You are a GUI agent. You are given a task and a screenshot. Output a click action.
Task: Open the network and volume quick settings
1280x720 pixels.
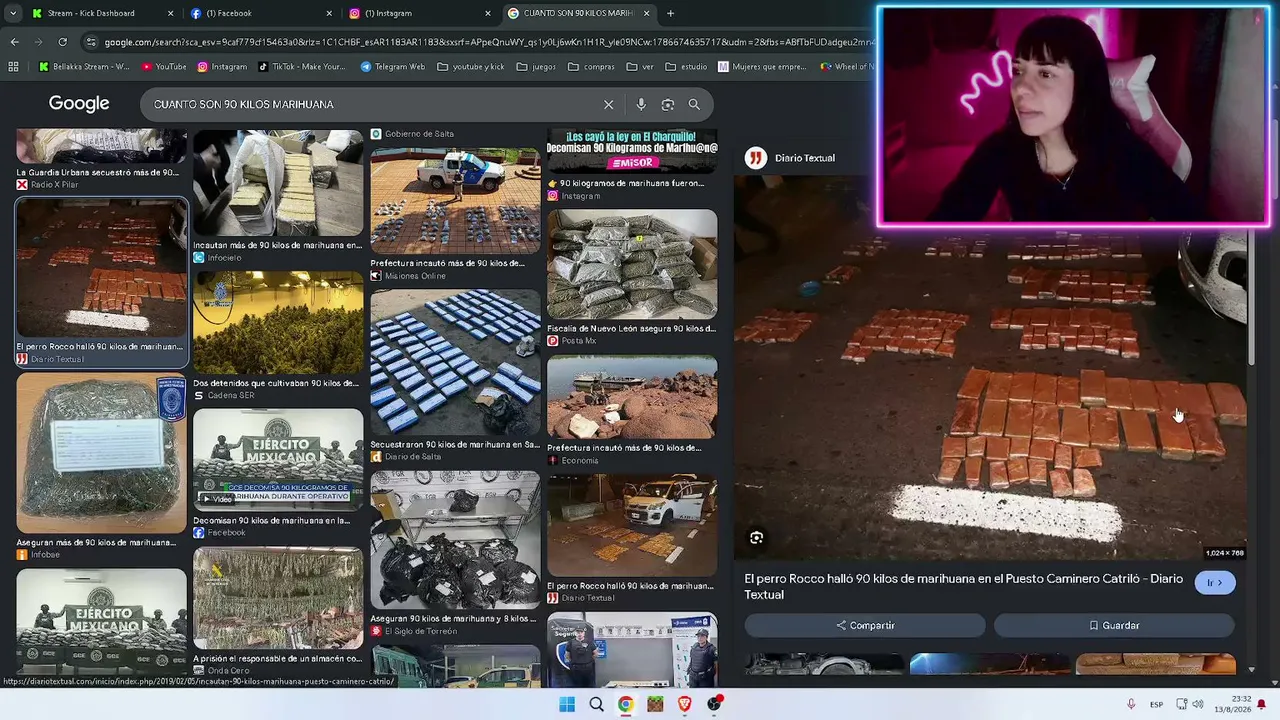point(1189,704)
